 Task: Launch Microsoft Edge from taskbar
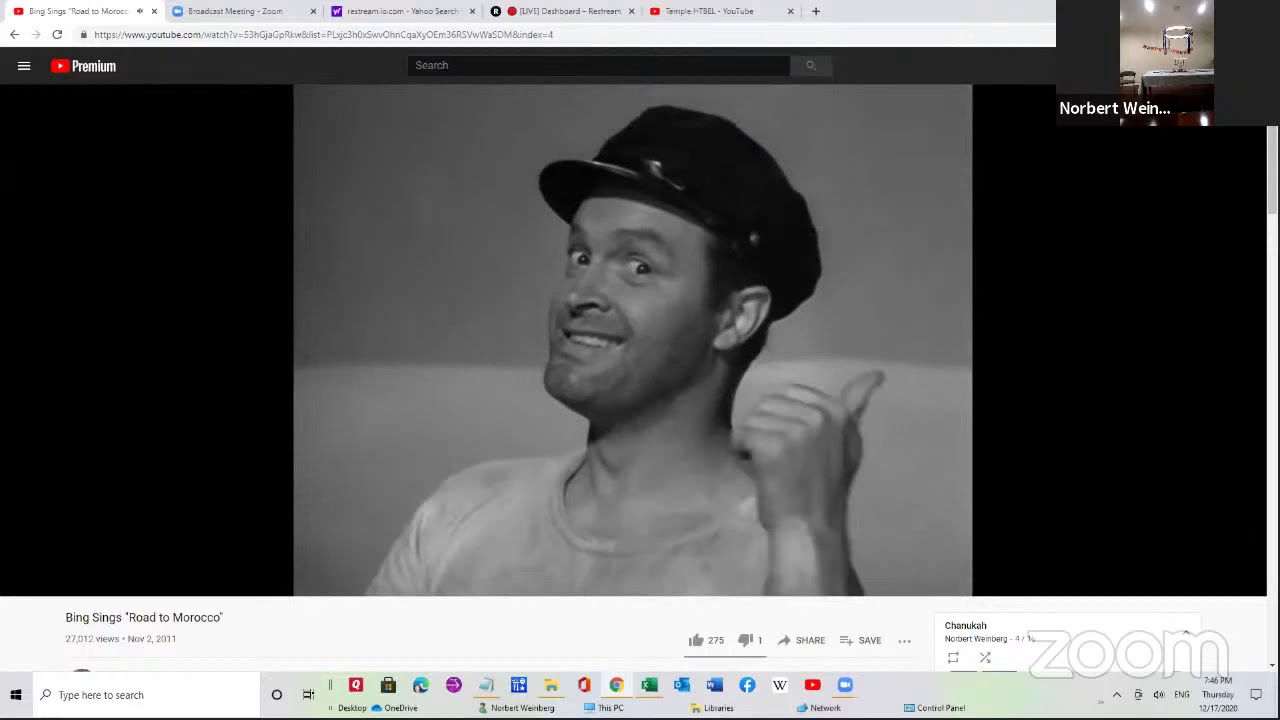(x=421, y=685)
